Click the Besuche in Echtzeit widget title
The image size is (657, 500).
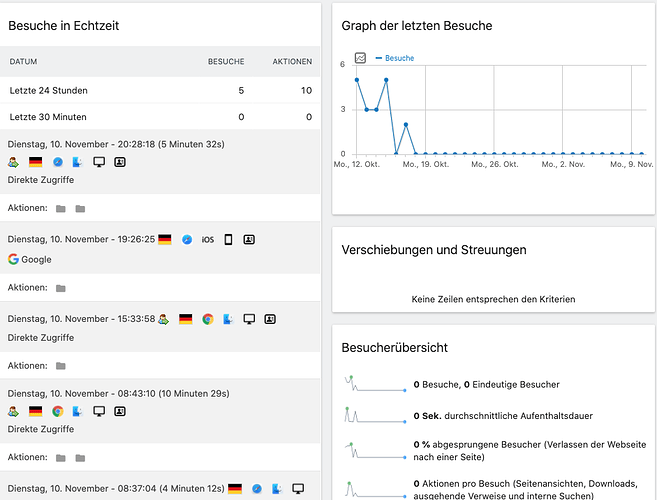[x=64, y=26]
